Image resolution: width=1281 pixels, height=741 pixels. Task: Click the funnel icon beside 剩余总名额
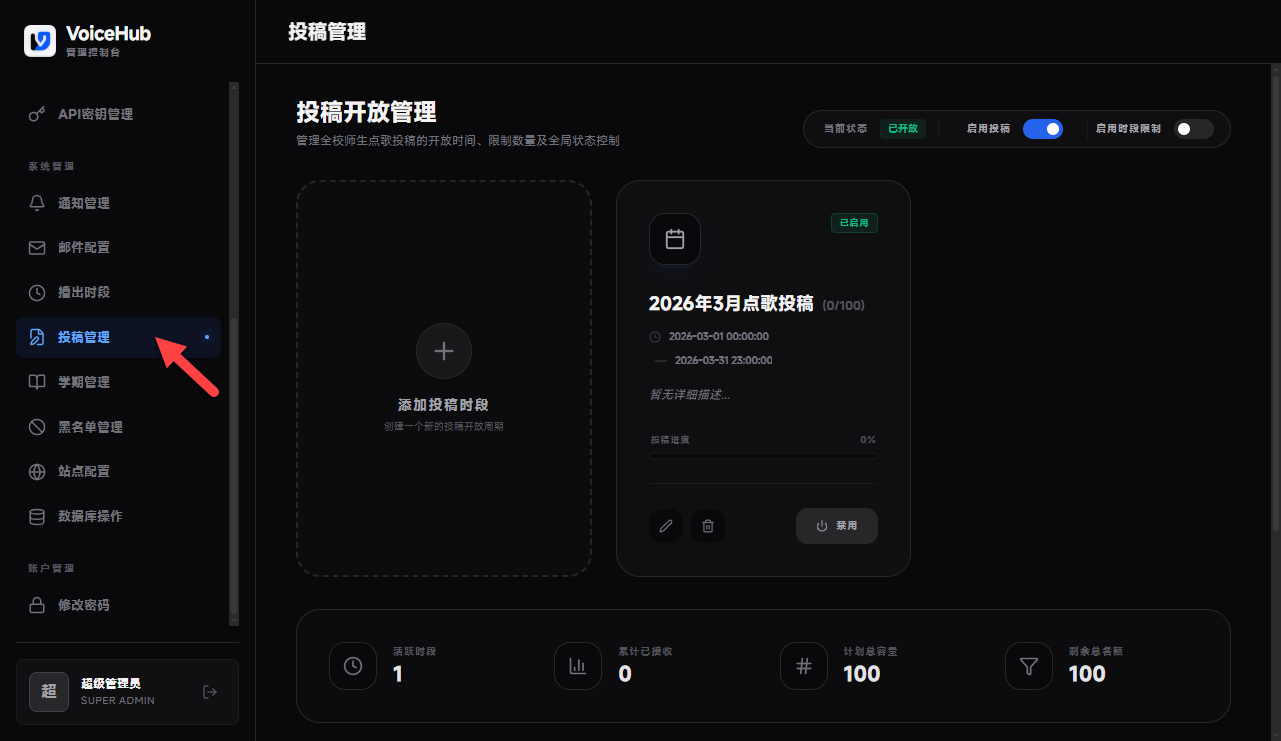coord(1029,666)
